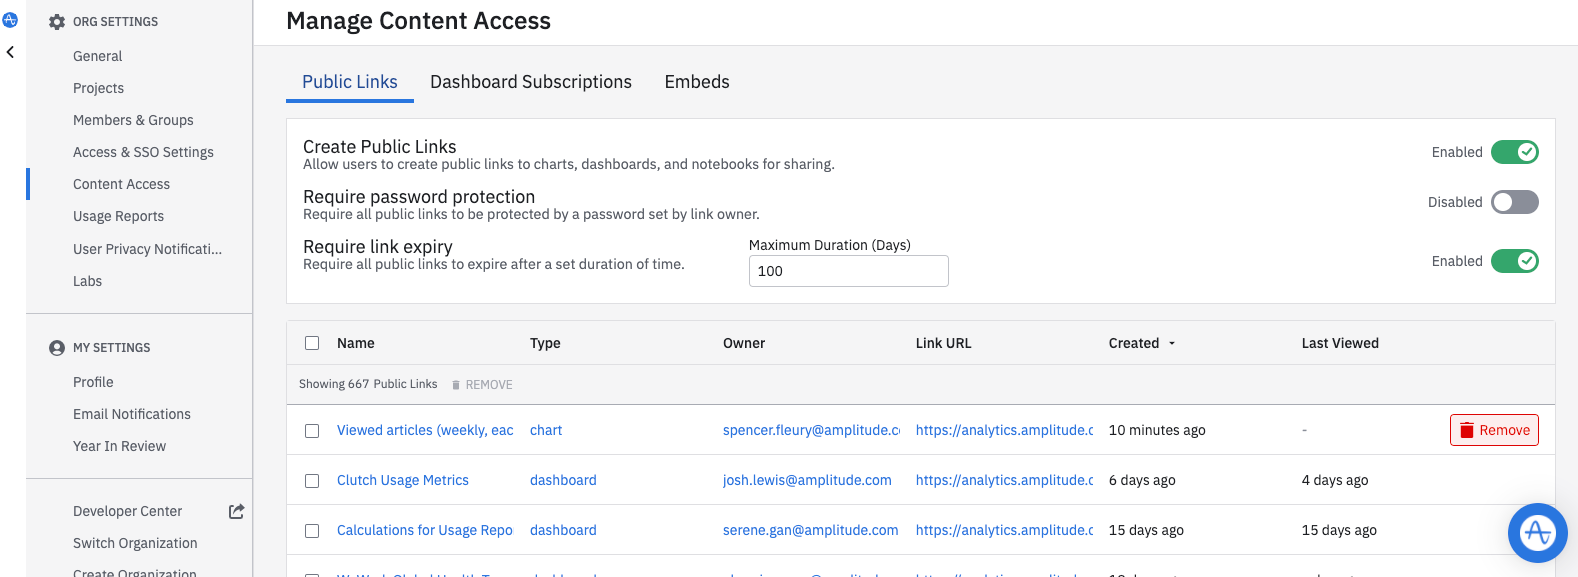Screen dimensions: 1578x577
Task: Click the Maximum Duration (Days) input field
Action: point(849,271)
